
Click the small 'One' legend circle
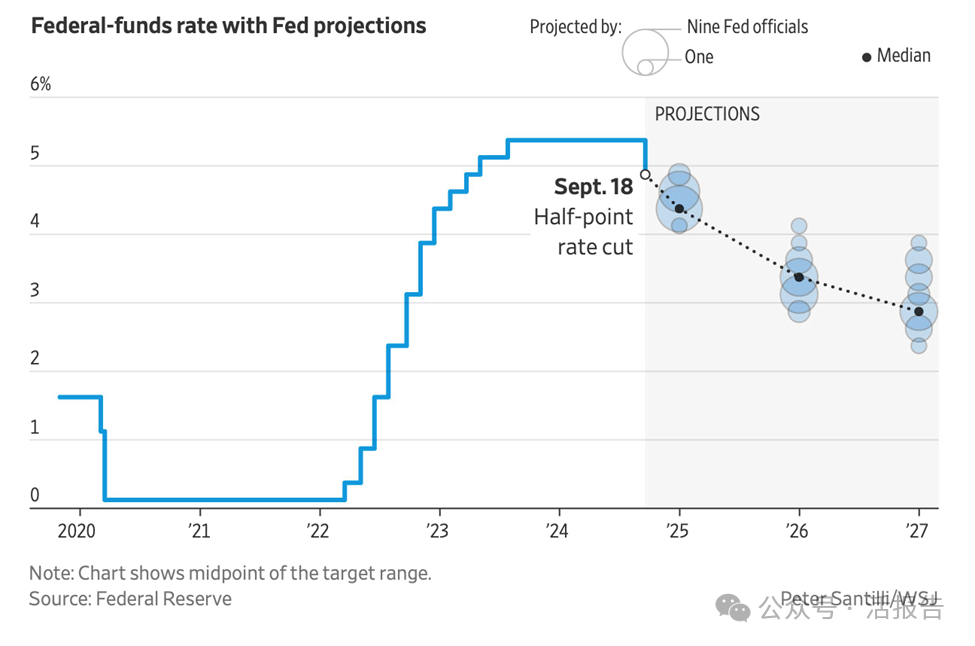(645, 67)
